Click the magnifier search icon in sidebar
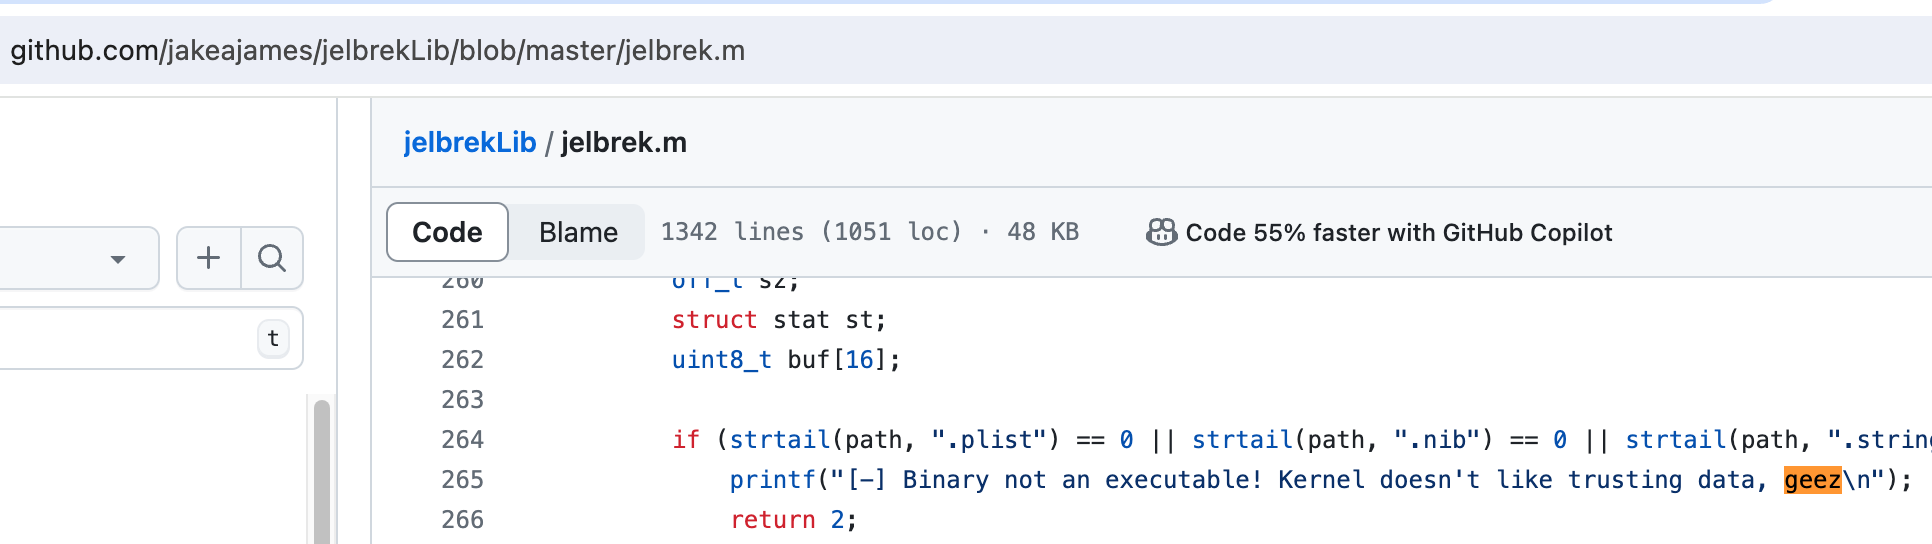Image resolution: width=1932 pixels, height=544 pixels. [x=271, y=258]
